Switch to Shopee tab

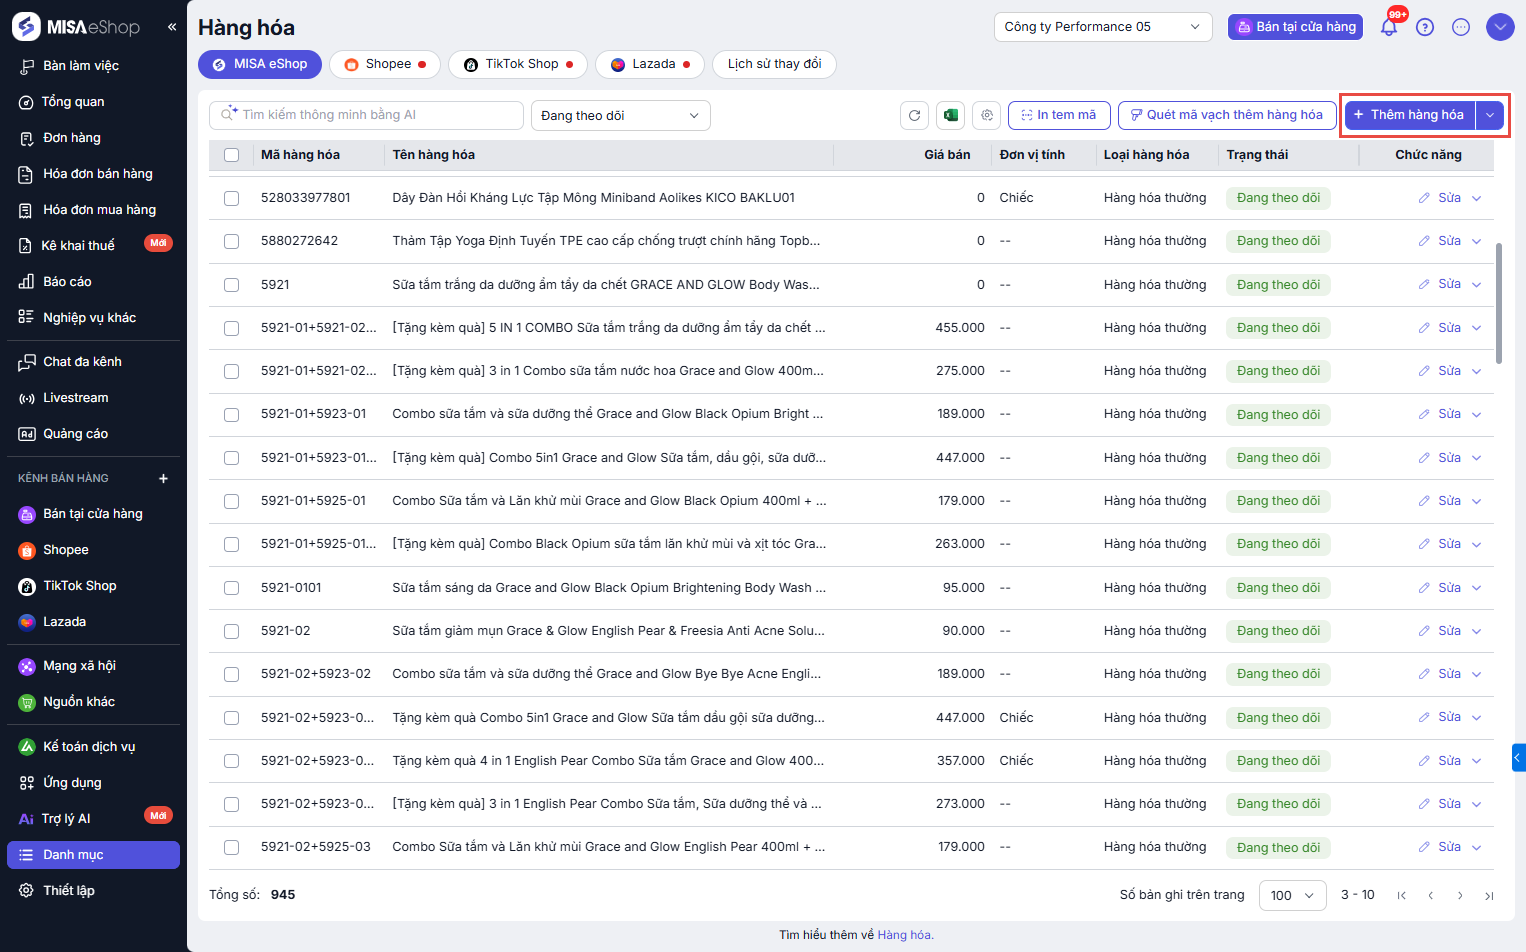[385, 64]
